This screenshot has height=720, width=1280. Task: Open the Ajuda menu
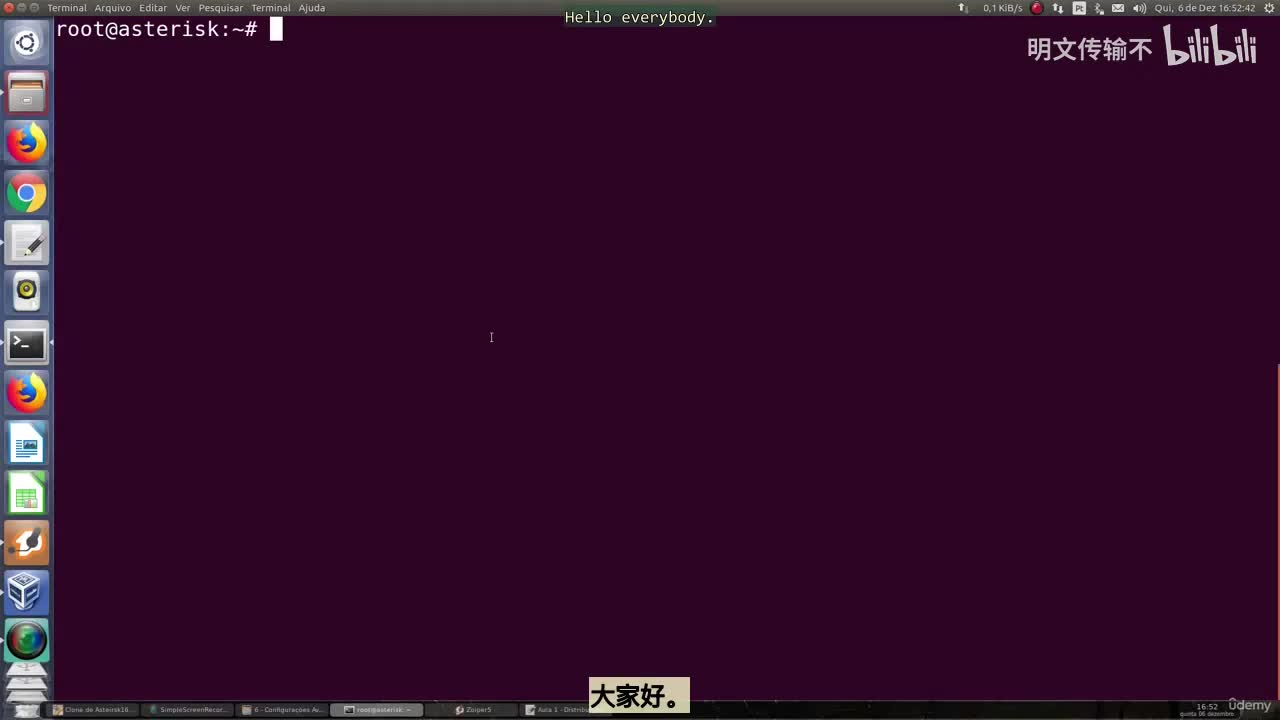tap(312, 8)
